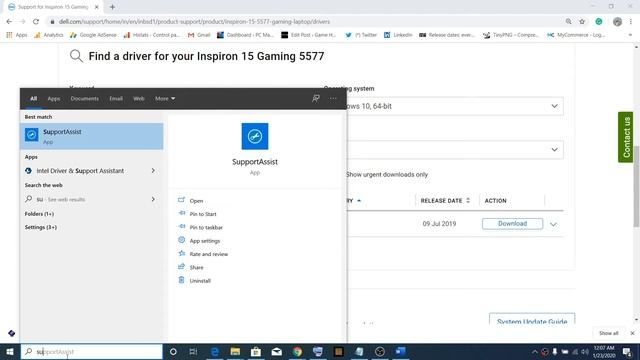640x360 pixels.
Task: Switch to the Email search tab
Action: (x=116, y=98)
